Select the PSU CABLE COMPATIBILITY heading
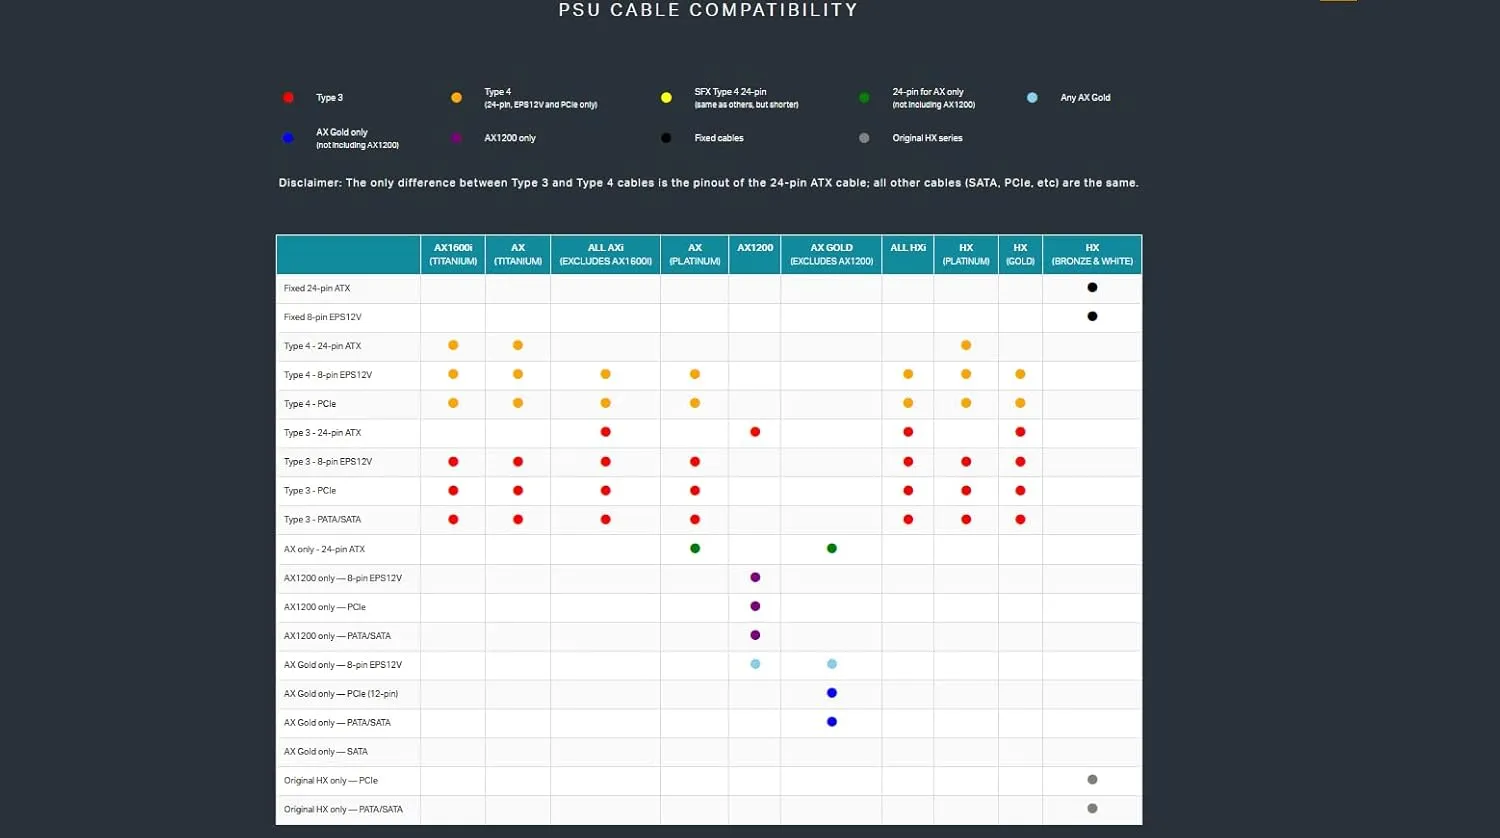The width and height of the screenshot is (1500, 838). pos(708,10)
